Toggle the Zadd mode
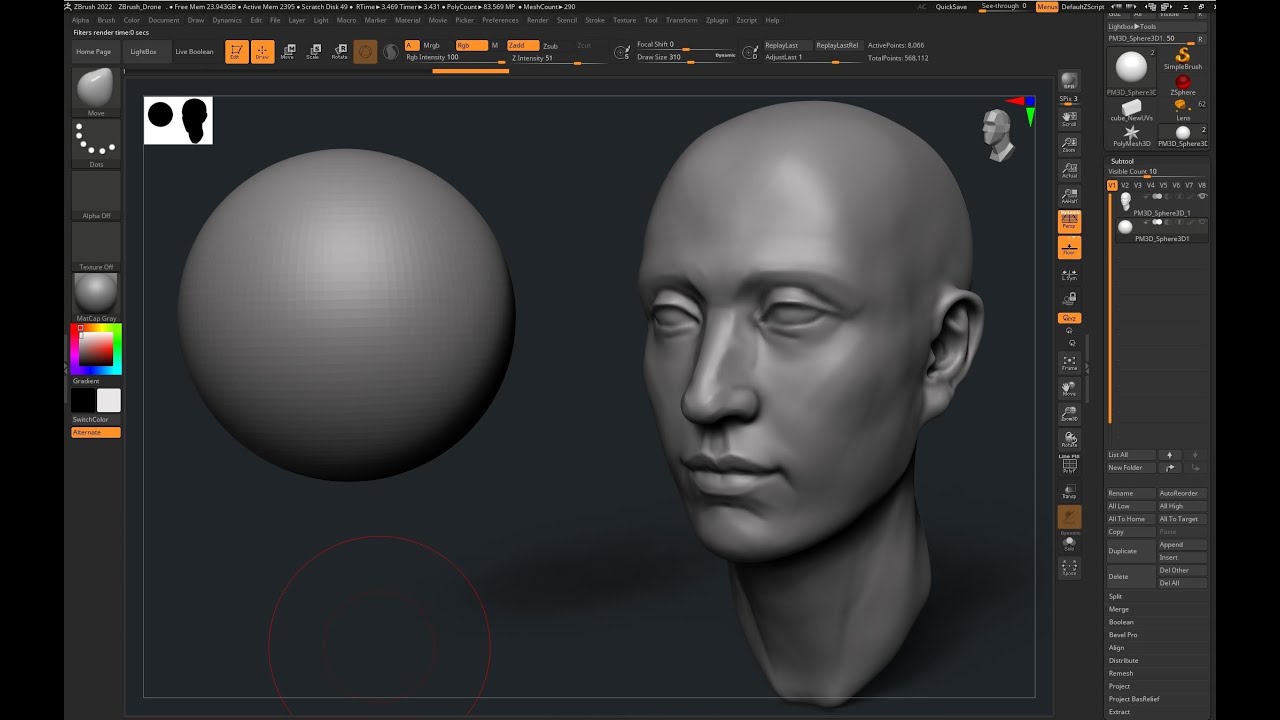This screenshot has height=720, width=1280. coord(523,46)
